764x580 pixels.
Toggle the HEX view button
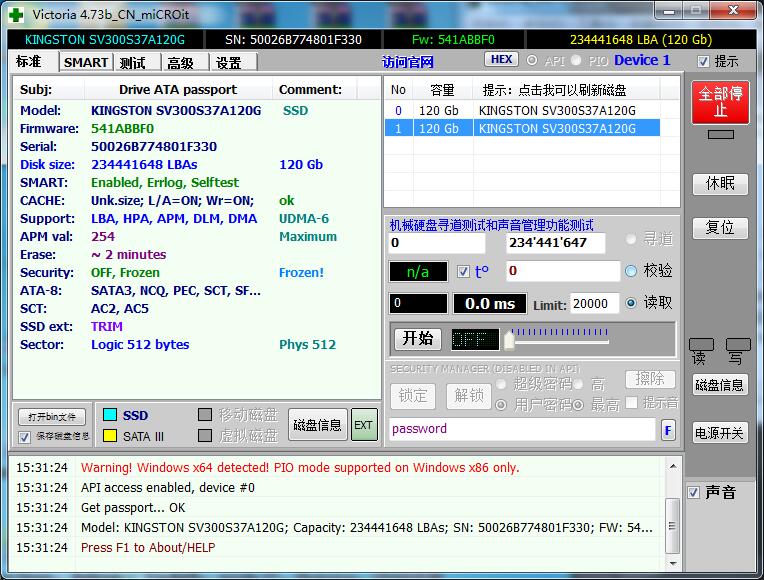[x=502, y=60]
